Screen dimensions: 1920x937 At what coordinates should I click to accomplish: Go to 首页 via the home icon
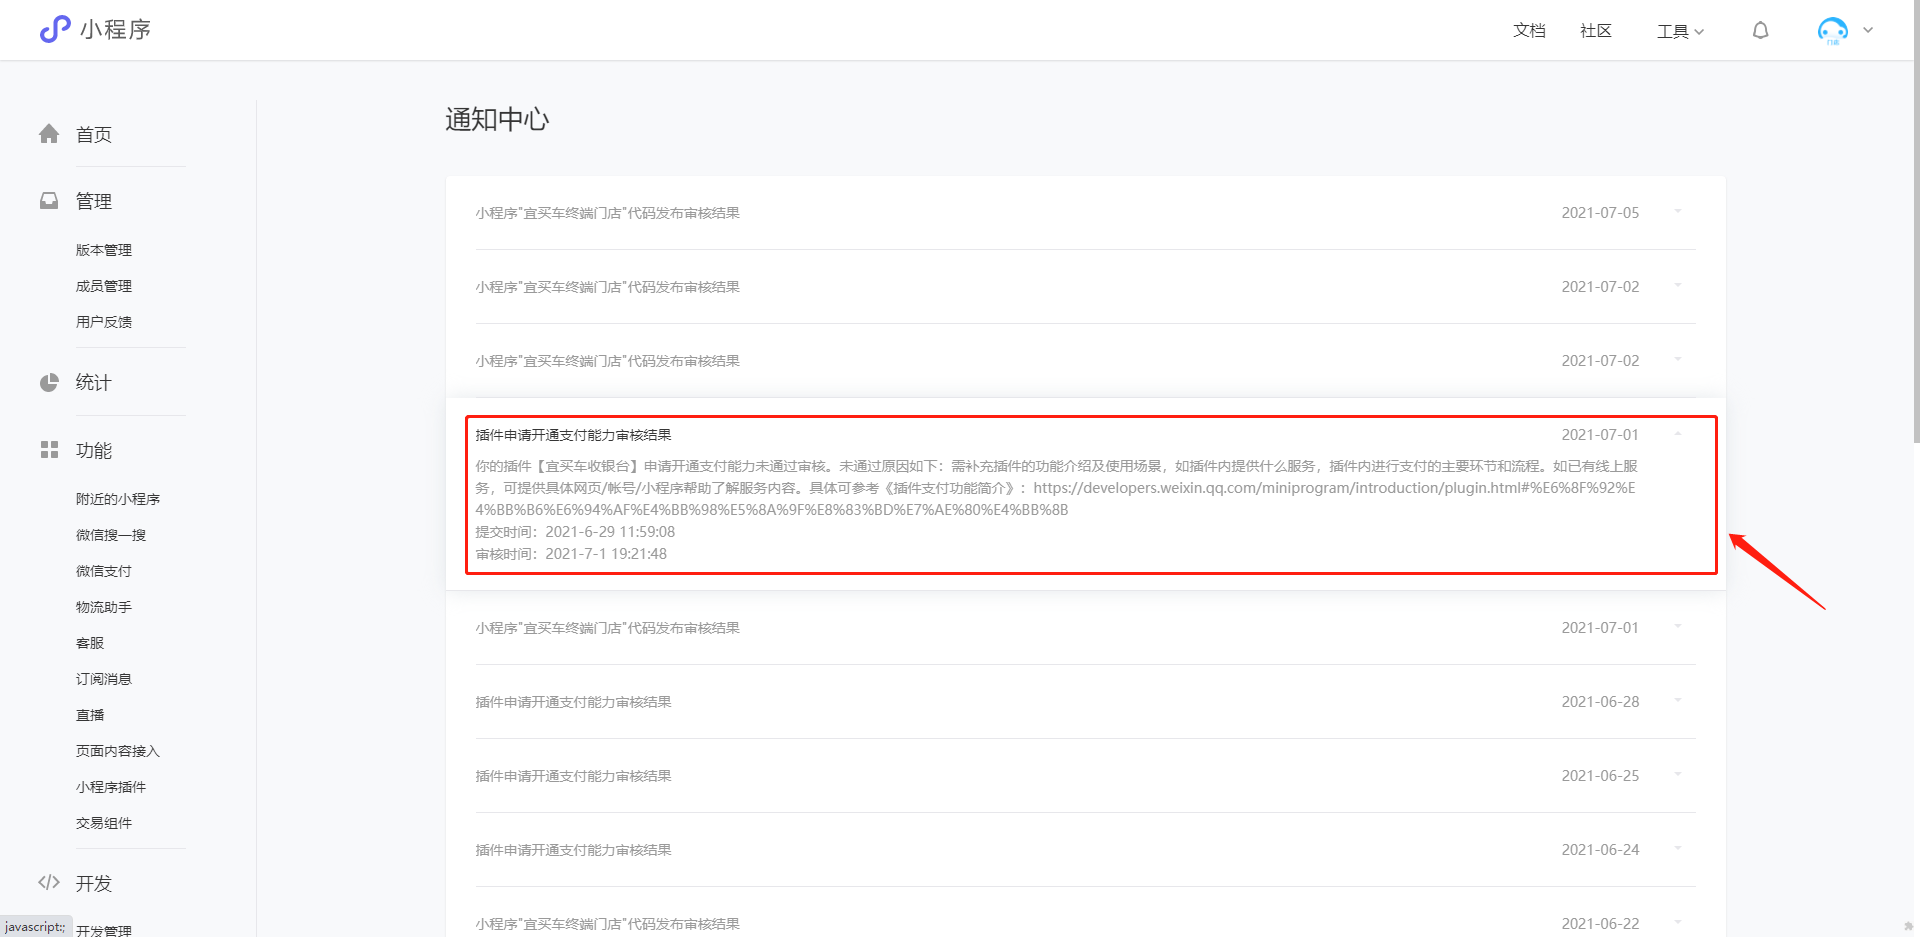click(x=49, y=134)
